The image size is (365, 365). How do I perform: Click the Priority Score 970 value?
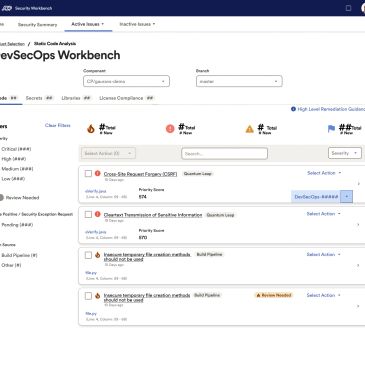(143, 237)
